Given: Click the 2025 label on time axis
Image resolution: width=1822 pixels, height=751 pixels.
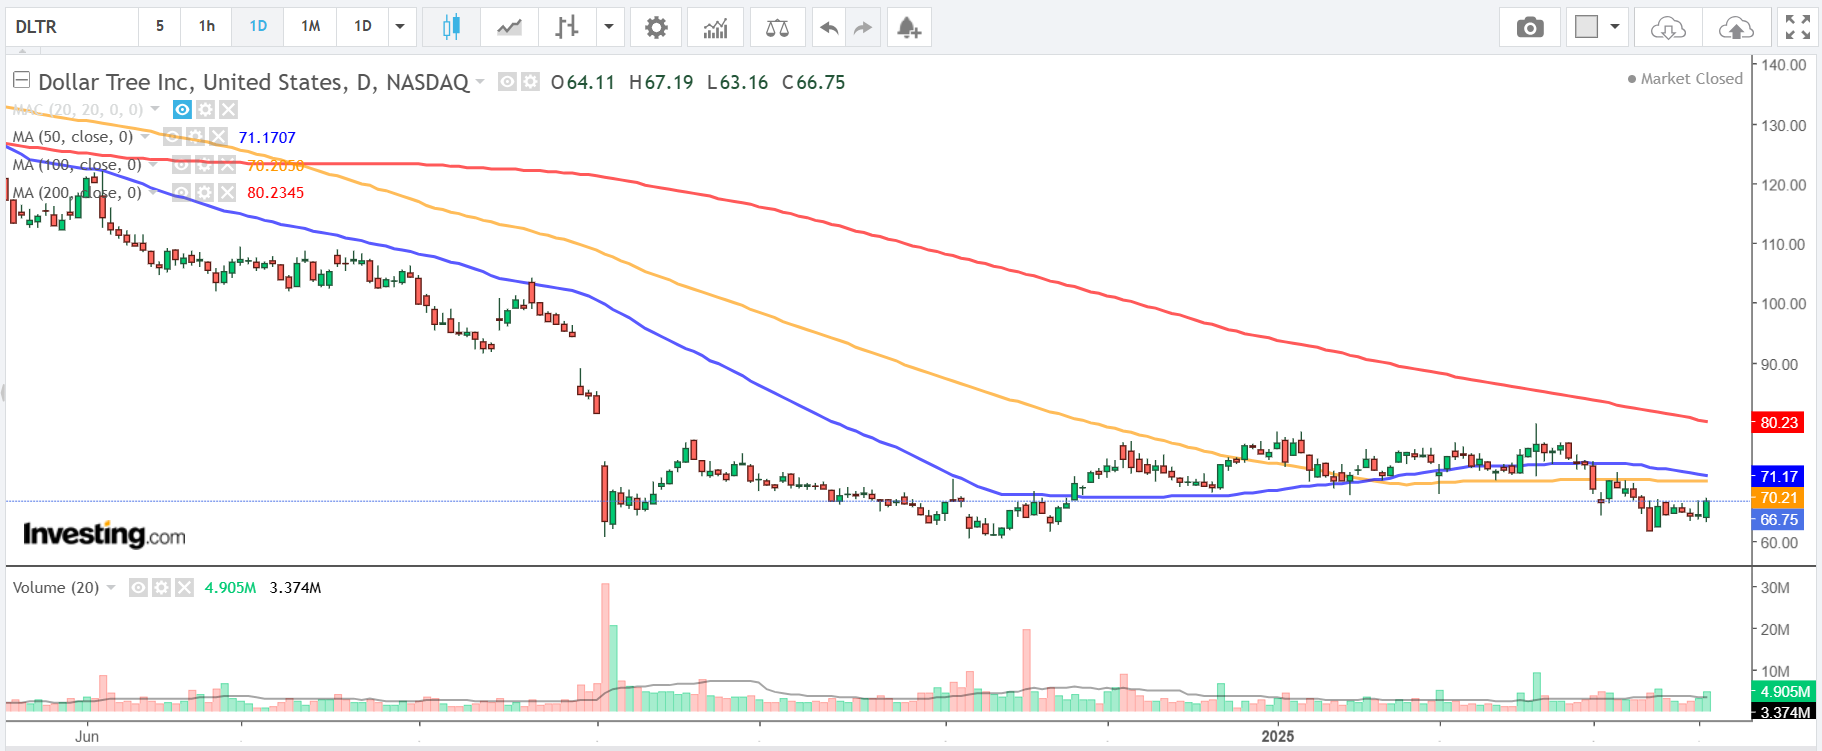Looking at the screenshot, I should [1278, 736].
